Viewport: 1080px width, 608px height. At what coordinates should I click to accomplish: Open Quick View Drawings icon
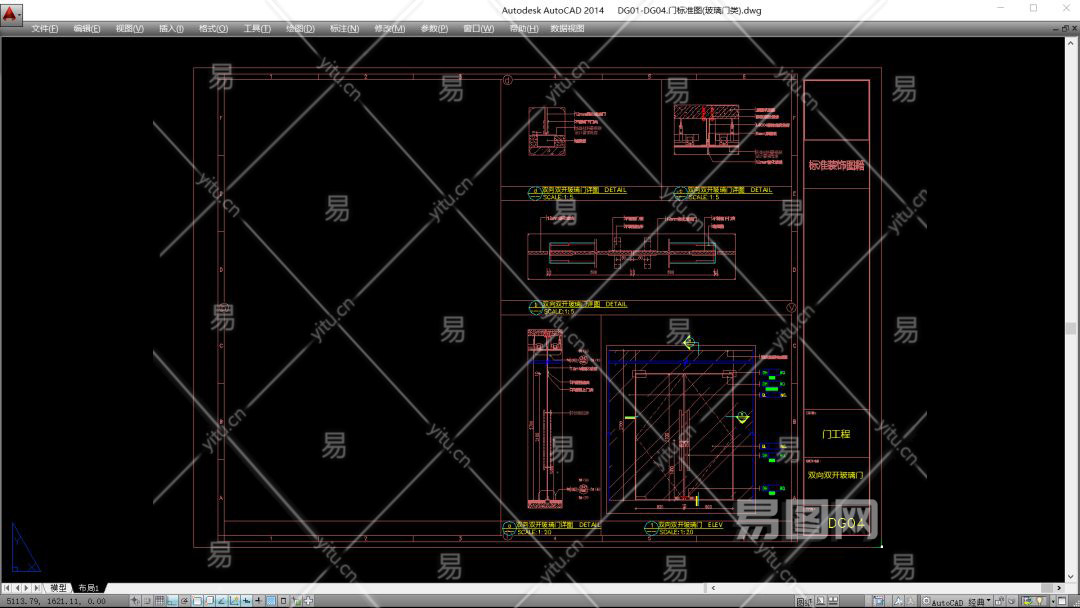[x=833, y=601]
